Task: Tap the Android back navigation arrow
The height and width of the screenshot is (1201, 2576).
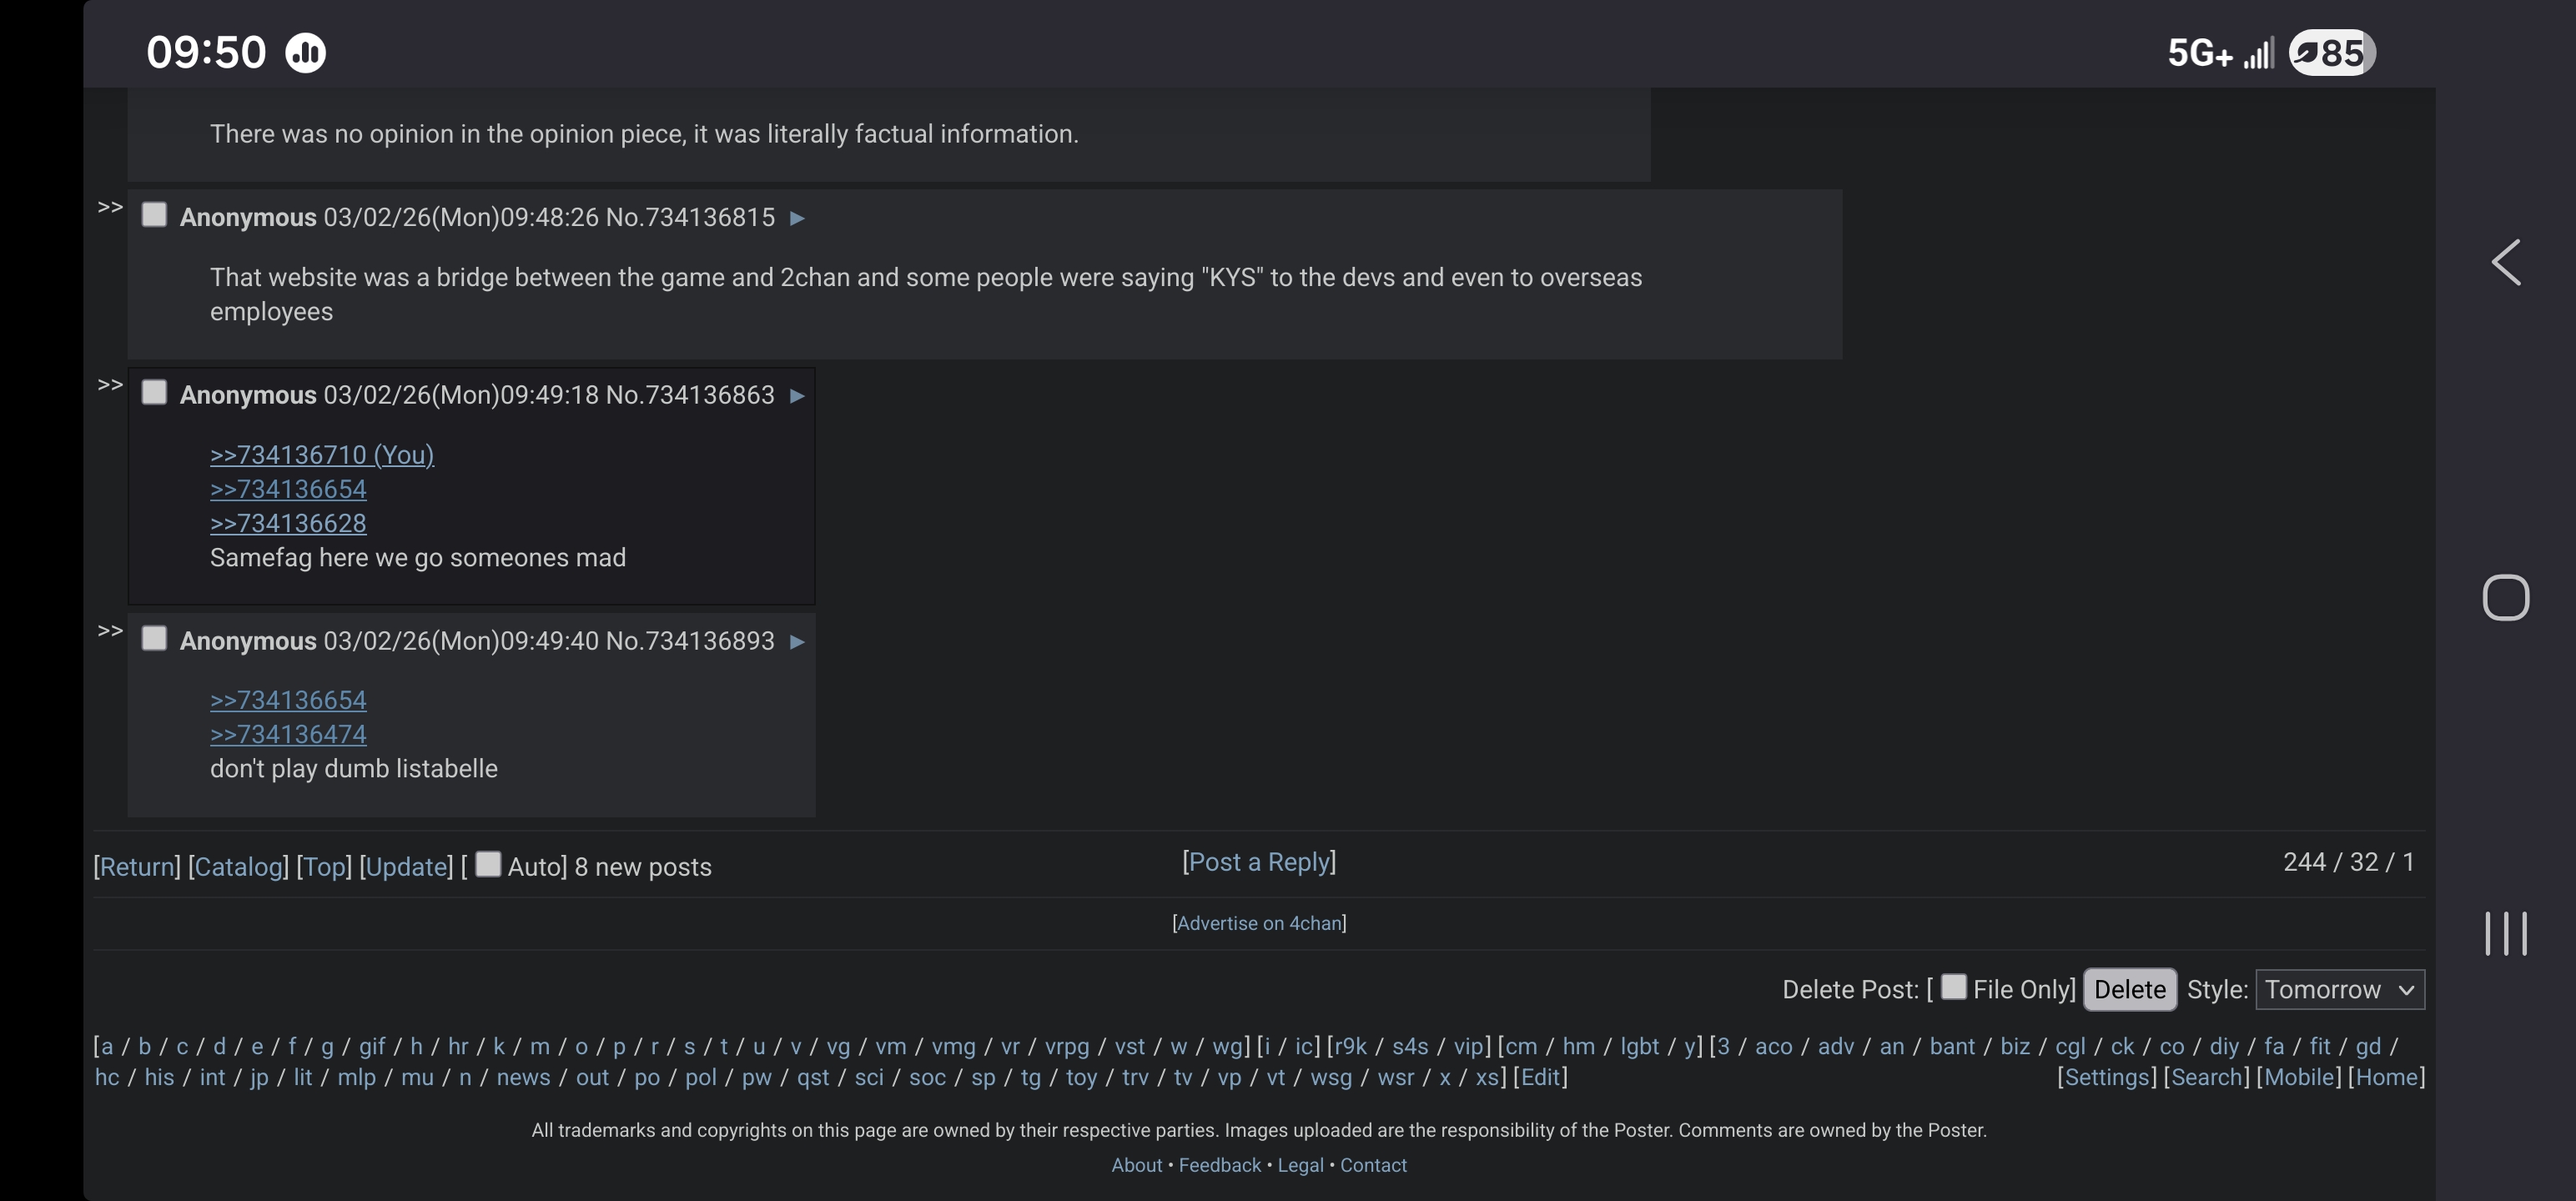Action: tap(2505, 263)
